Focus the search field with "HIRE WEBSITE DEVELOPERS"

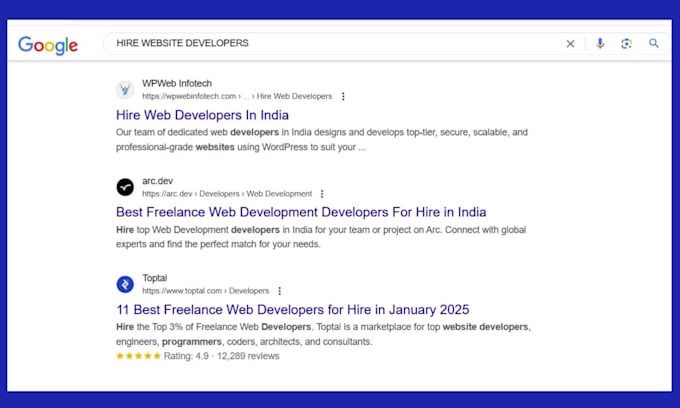330,44
